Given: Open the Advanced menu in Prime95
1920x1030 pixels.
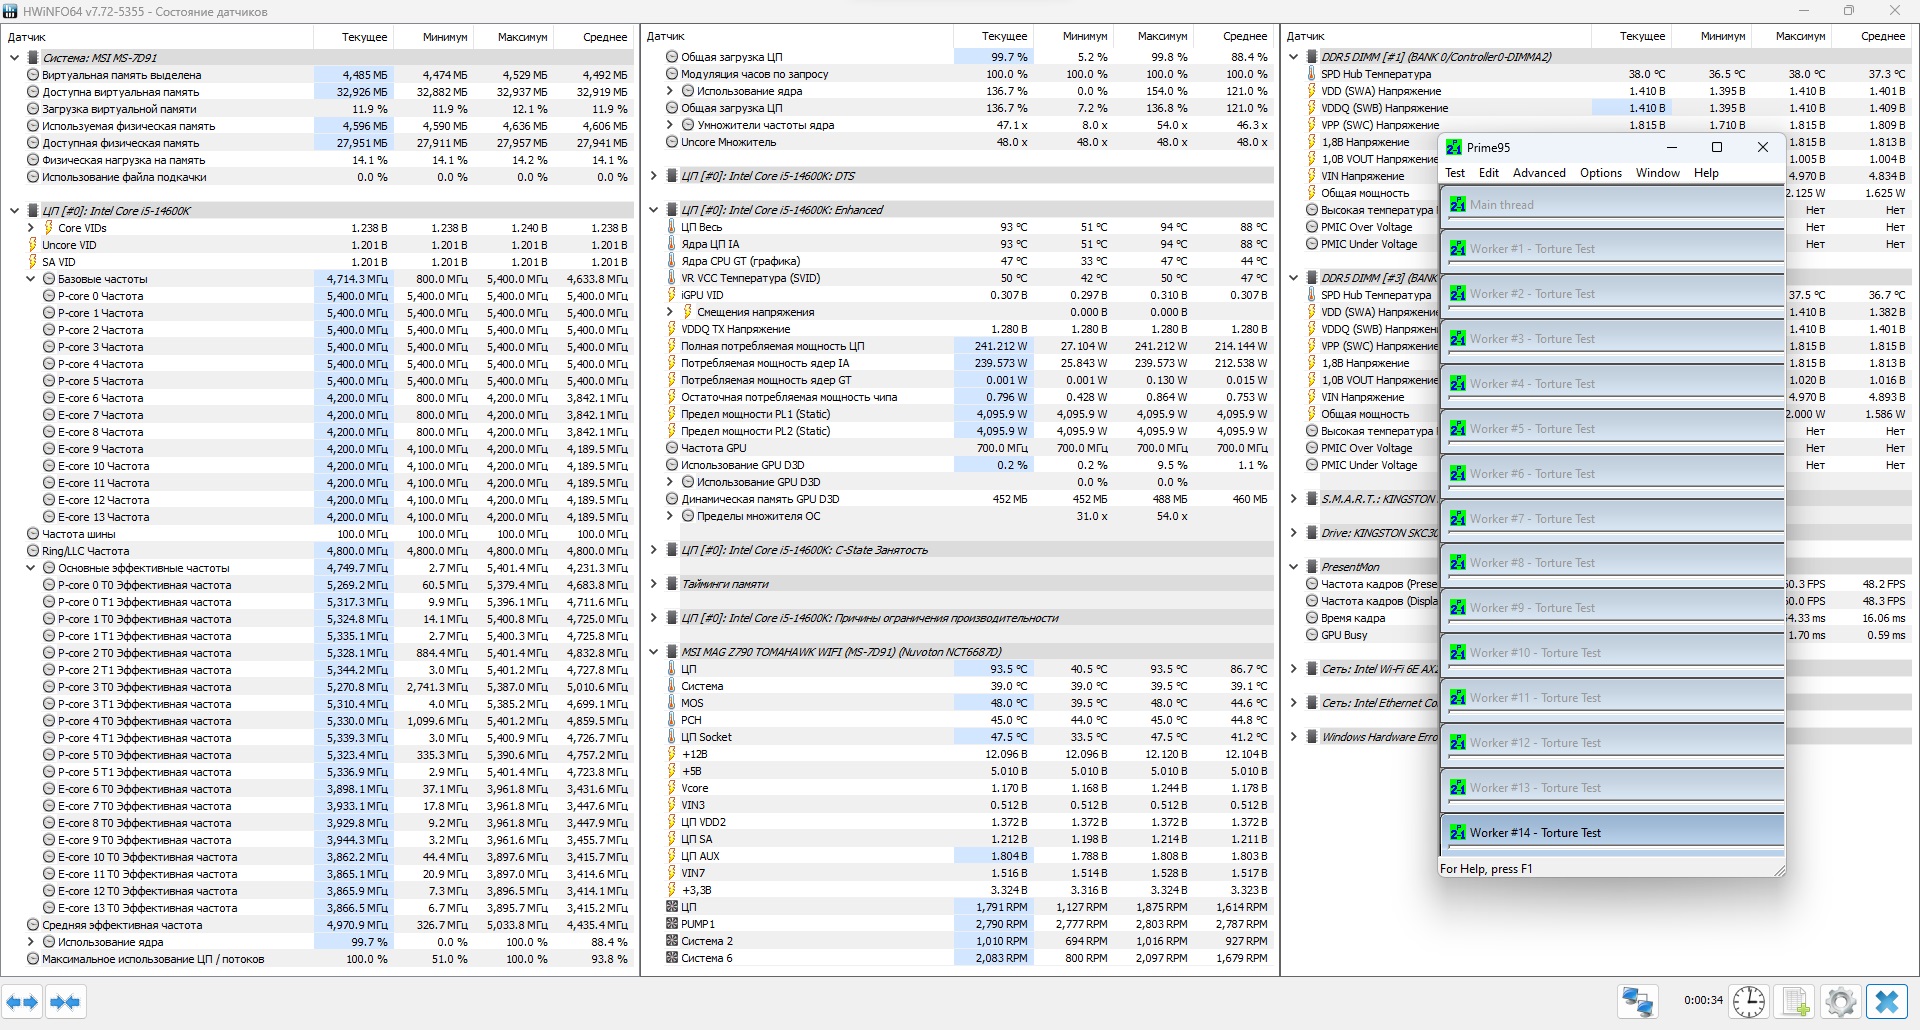Looking at the screenshot, I should pyautogui.click(x=1539, y=173).
